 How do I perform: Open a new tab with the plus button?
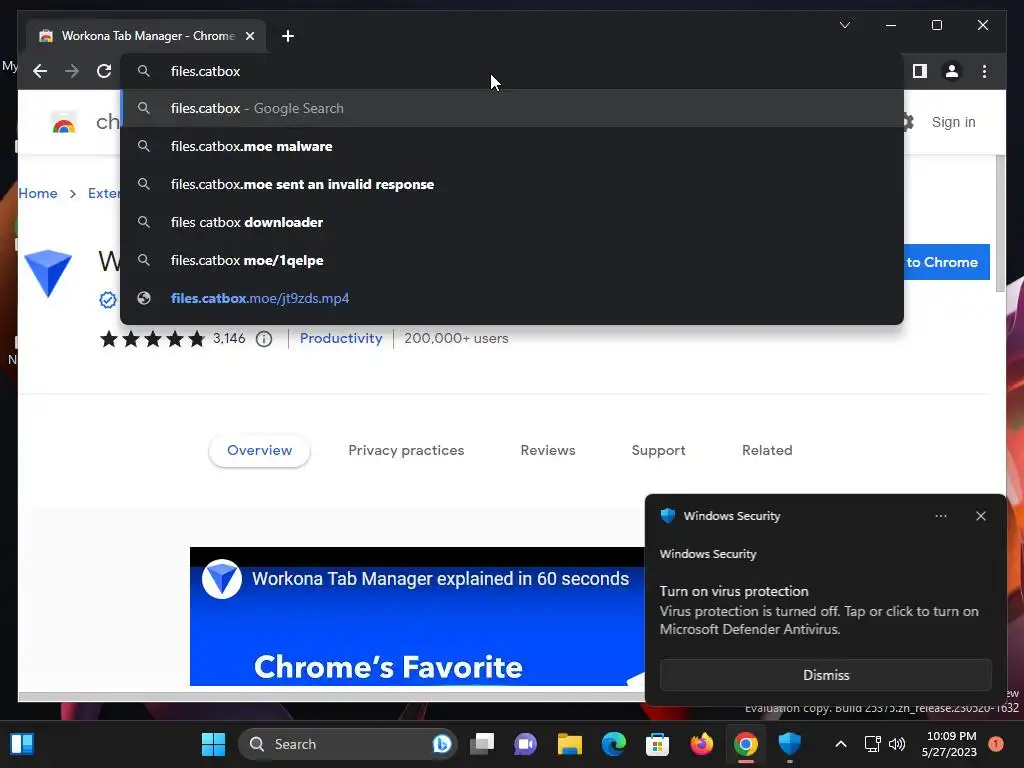(x=288, y=36)
